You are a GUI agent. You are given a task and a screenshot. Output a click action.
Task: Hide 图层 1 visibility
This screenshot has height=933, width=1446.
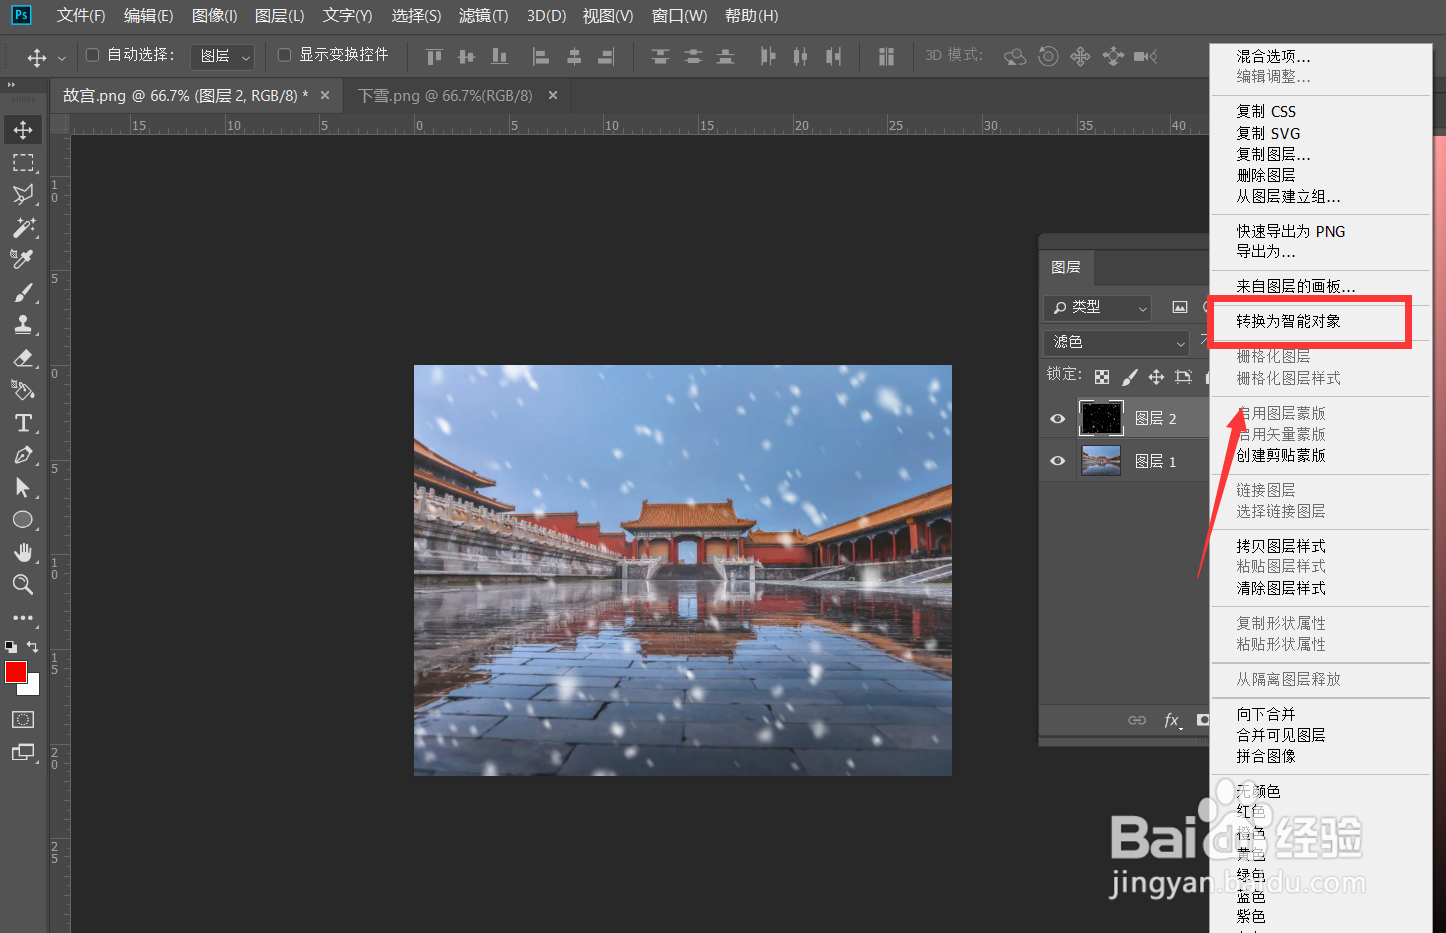click(1057, 460)
